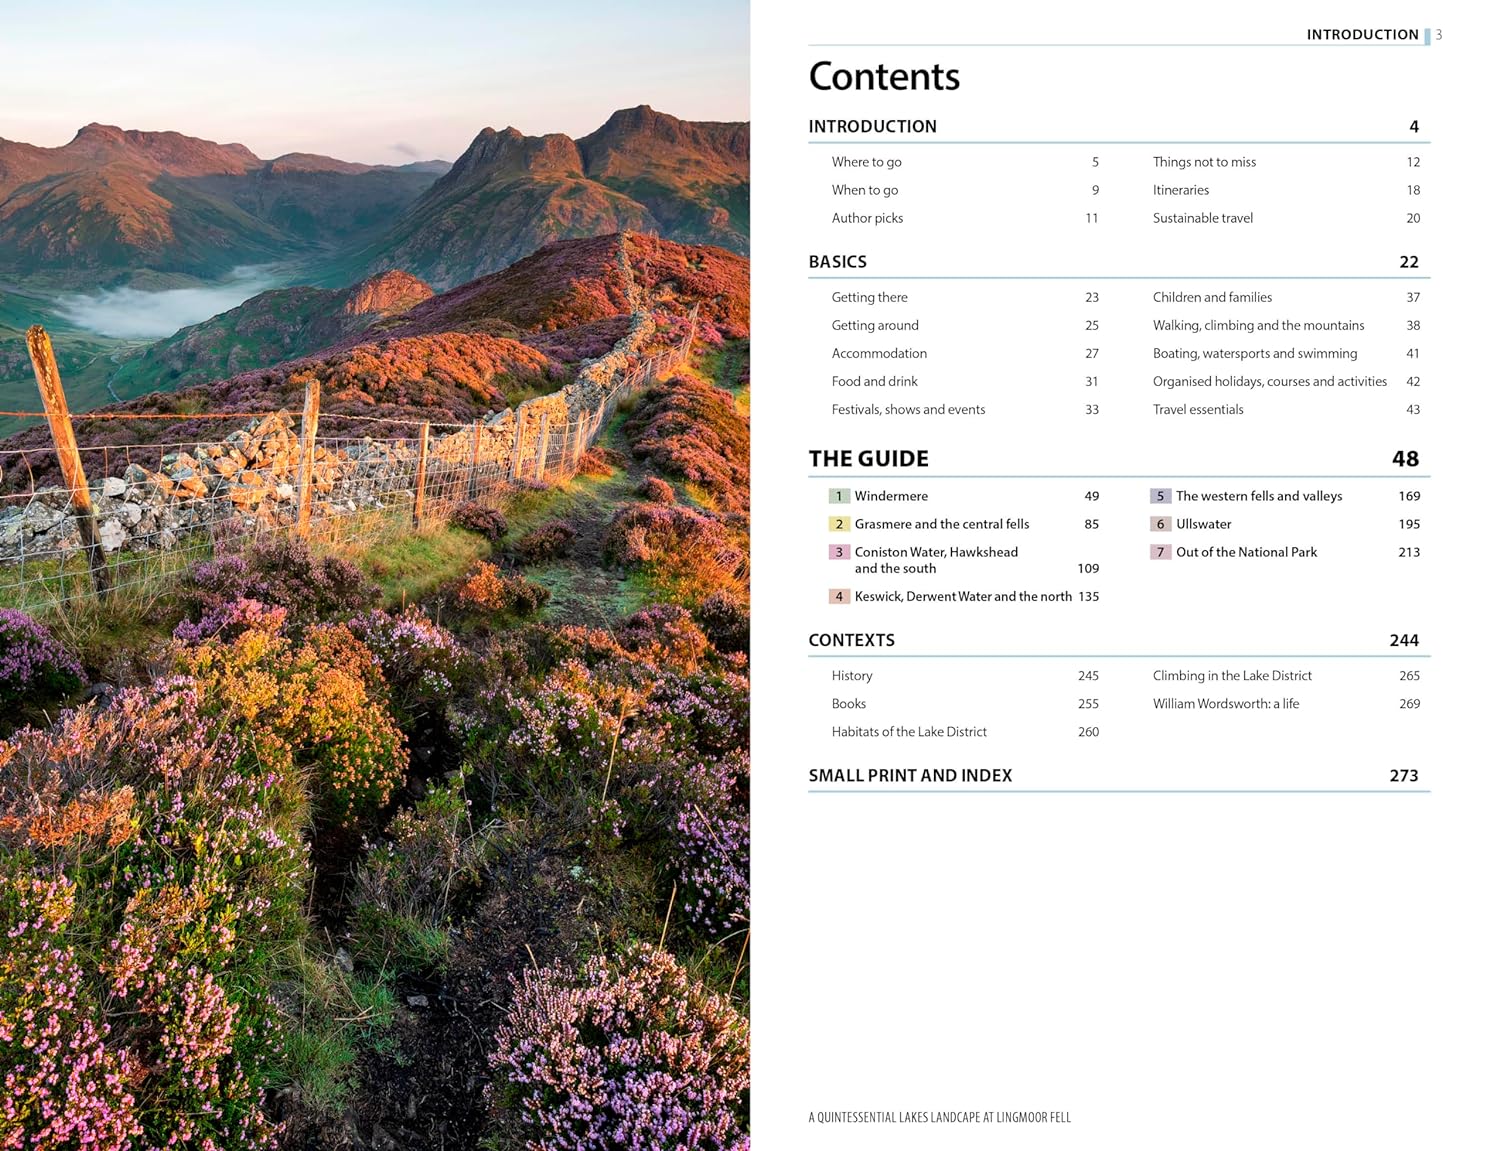Click the number 6 Ullswater badge

pos(1160,524)
